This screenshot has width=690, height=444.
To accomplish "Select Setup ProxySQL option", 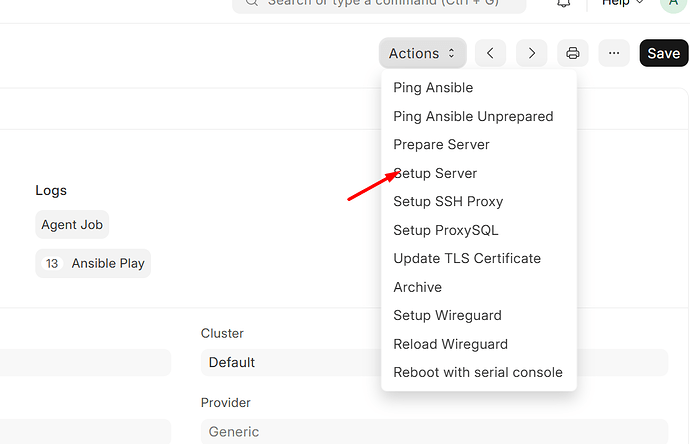I will pyautogui.click(x=446, y=230).
